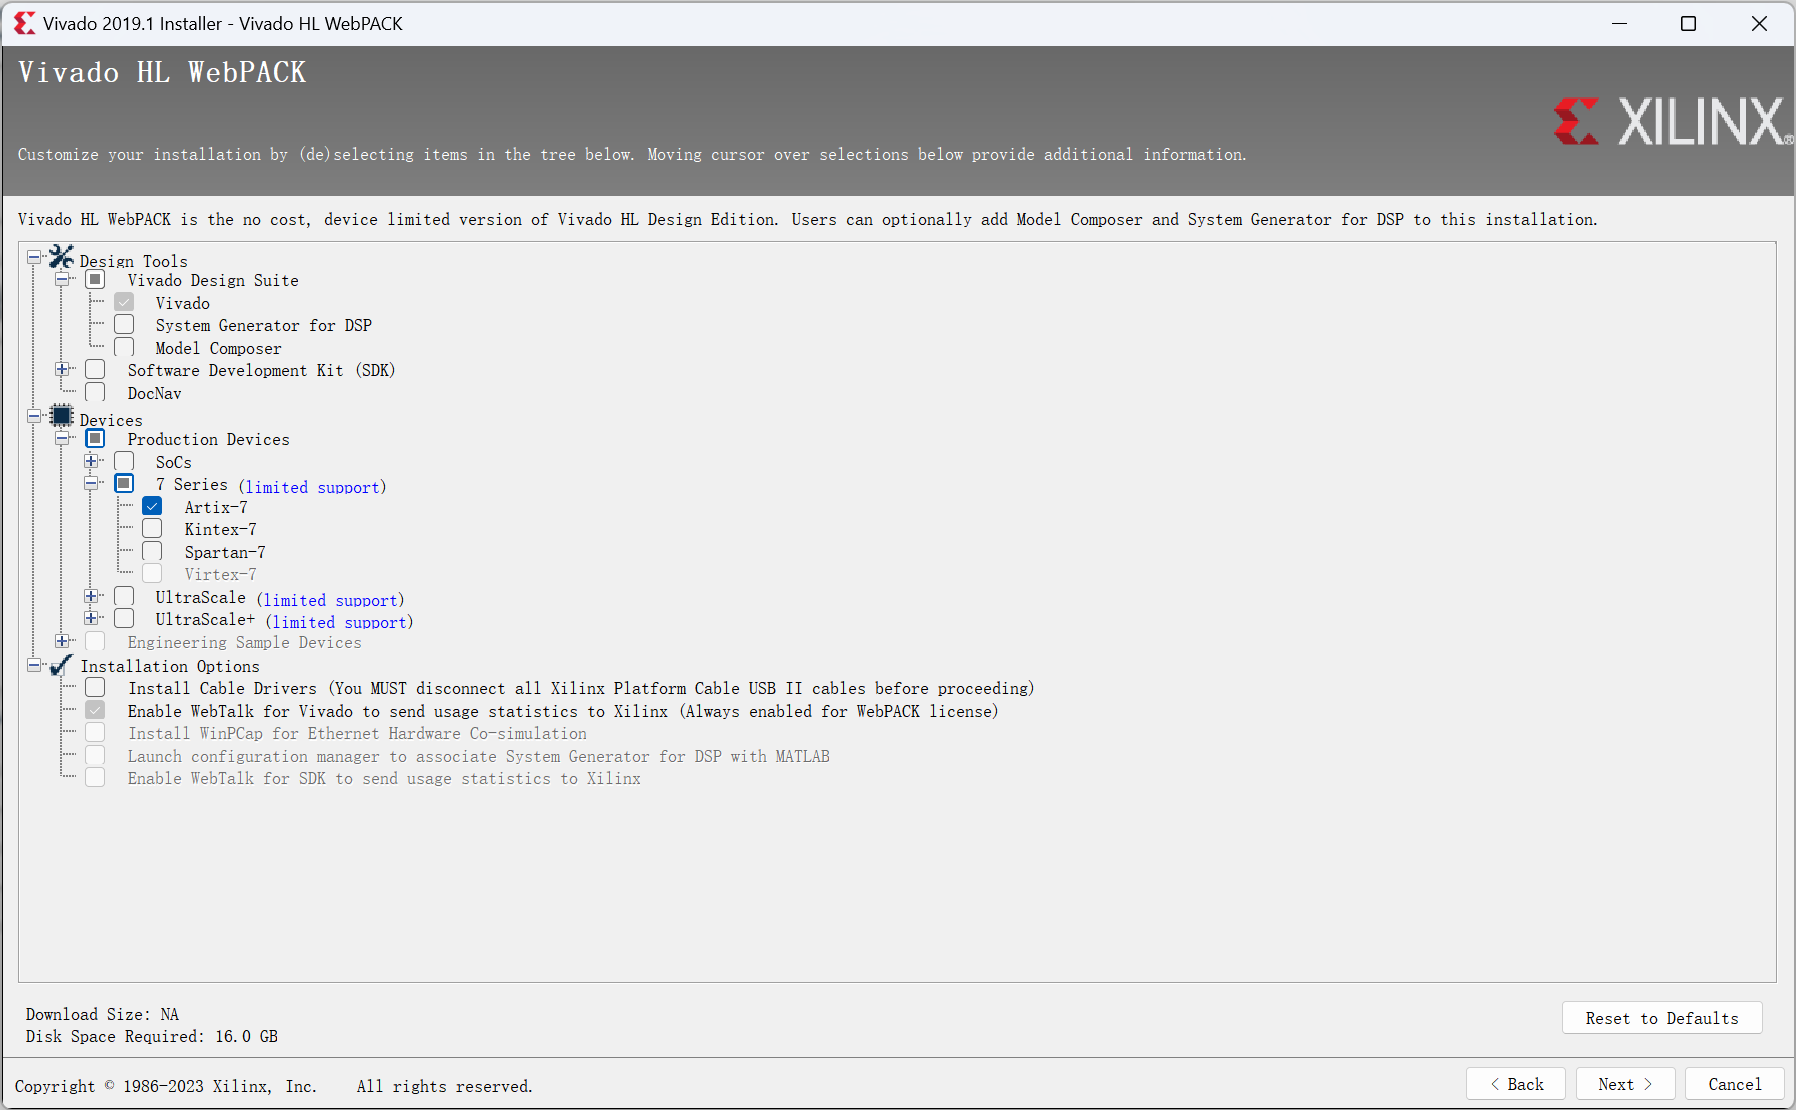Click the Design Tools wrench icon
Image resolution: width=1796 pixels, height=1110 pixels.
[x=62, y=257]
